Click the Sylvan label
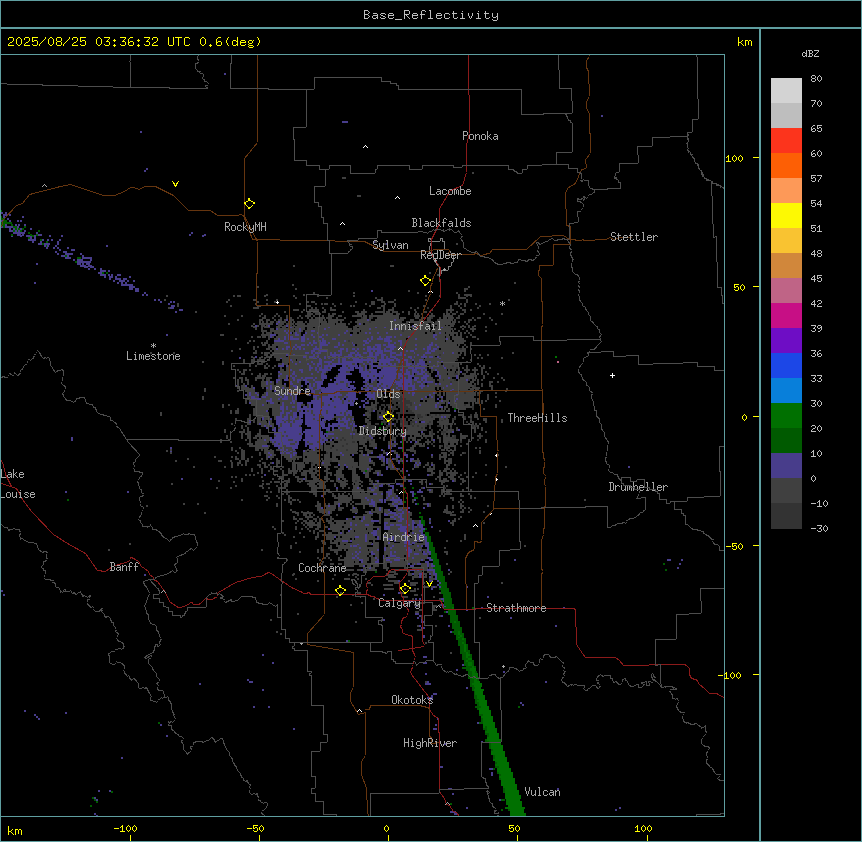 pos(390,245)
